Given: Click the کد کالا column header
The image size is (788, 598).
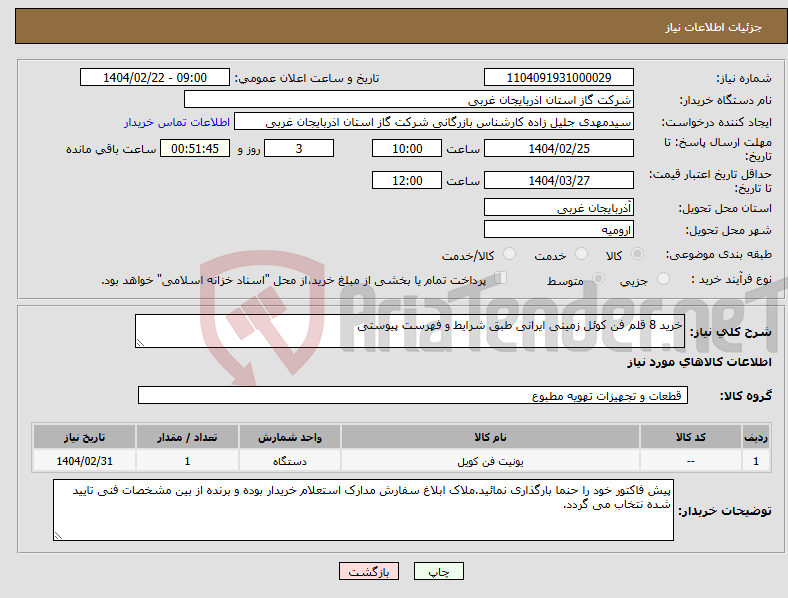Looking at the screenshot, I should pos(691,437).
